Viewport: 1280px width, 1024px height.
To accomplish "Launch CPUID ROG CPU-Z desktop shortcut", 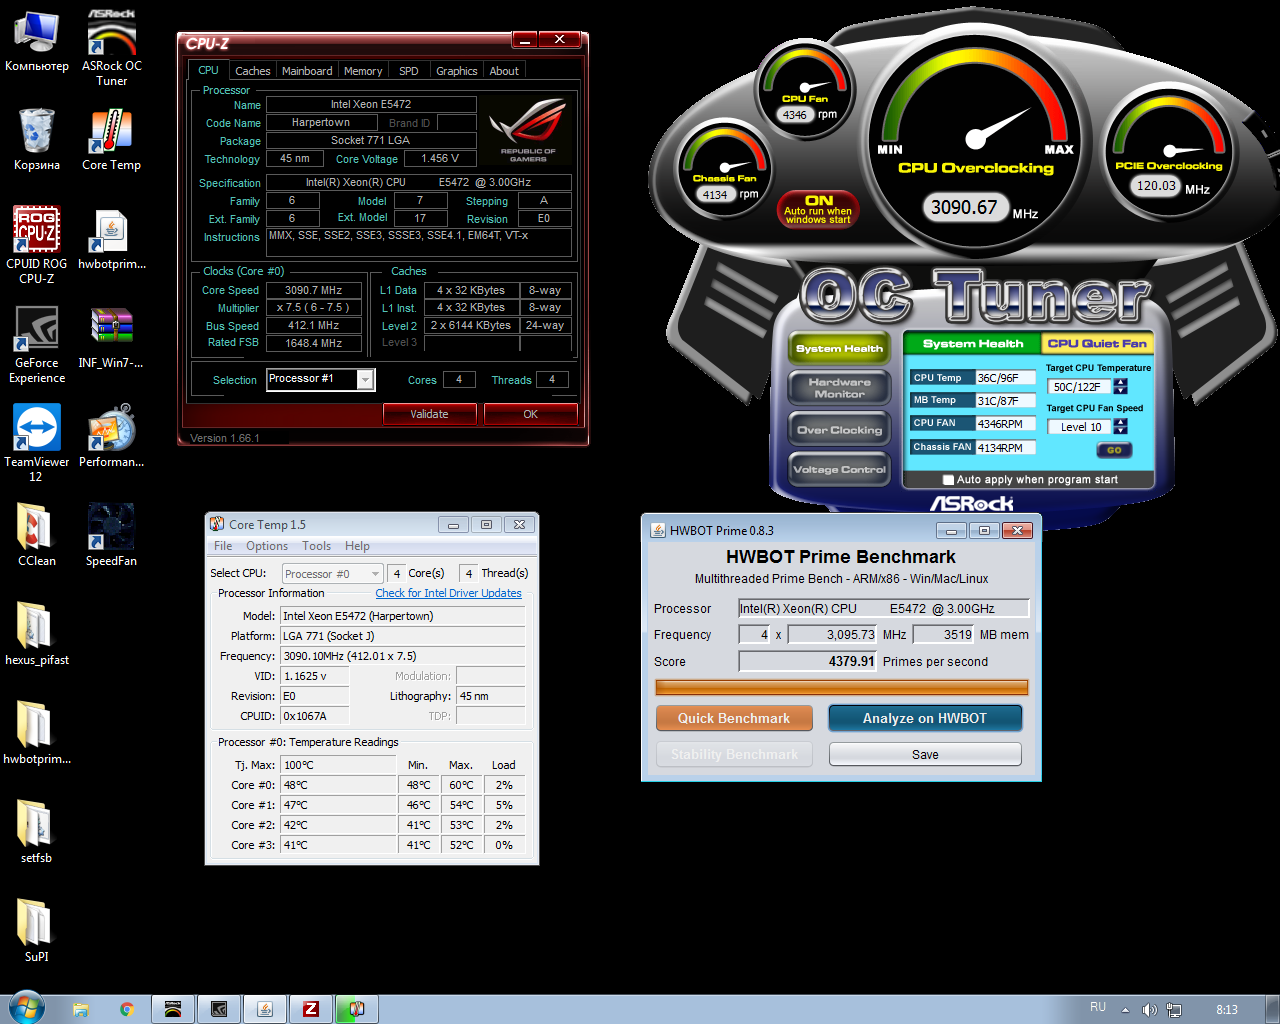I will point(36,245).
